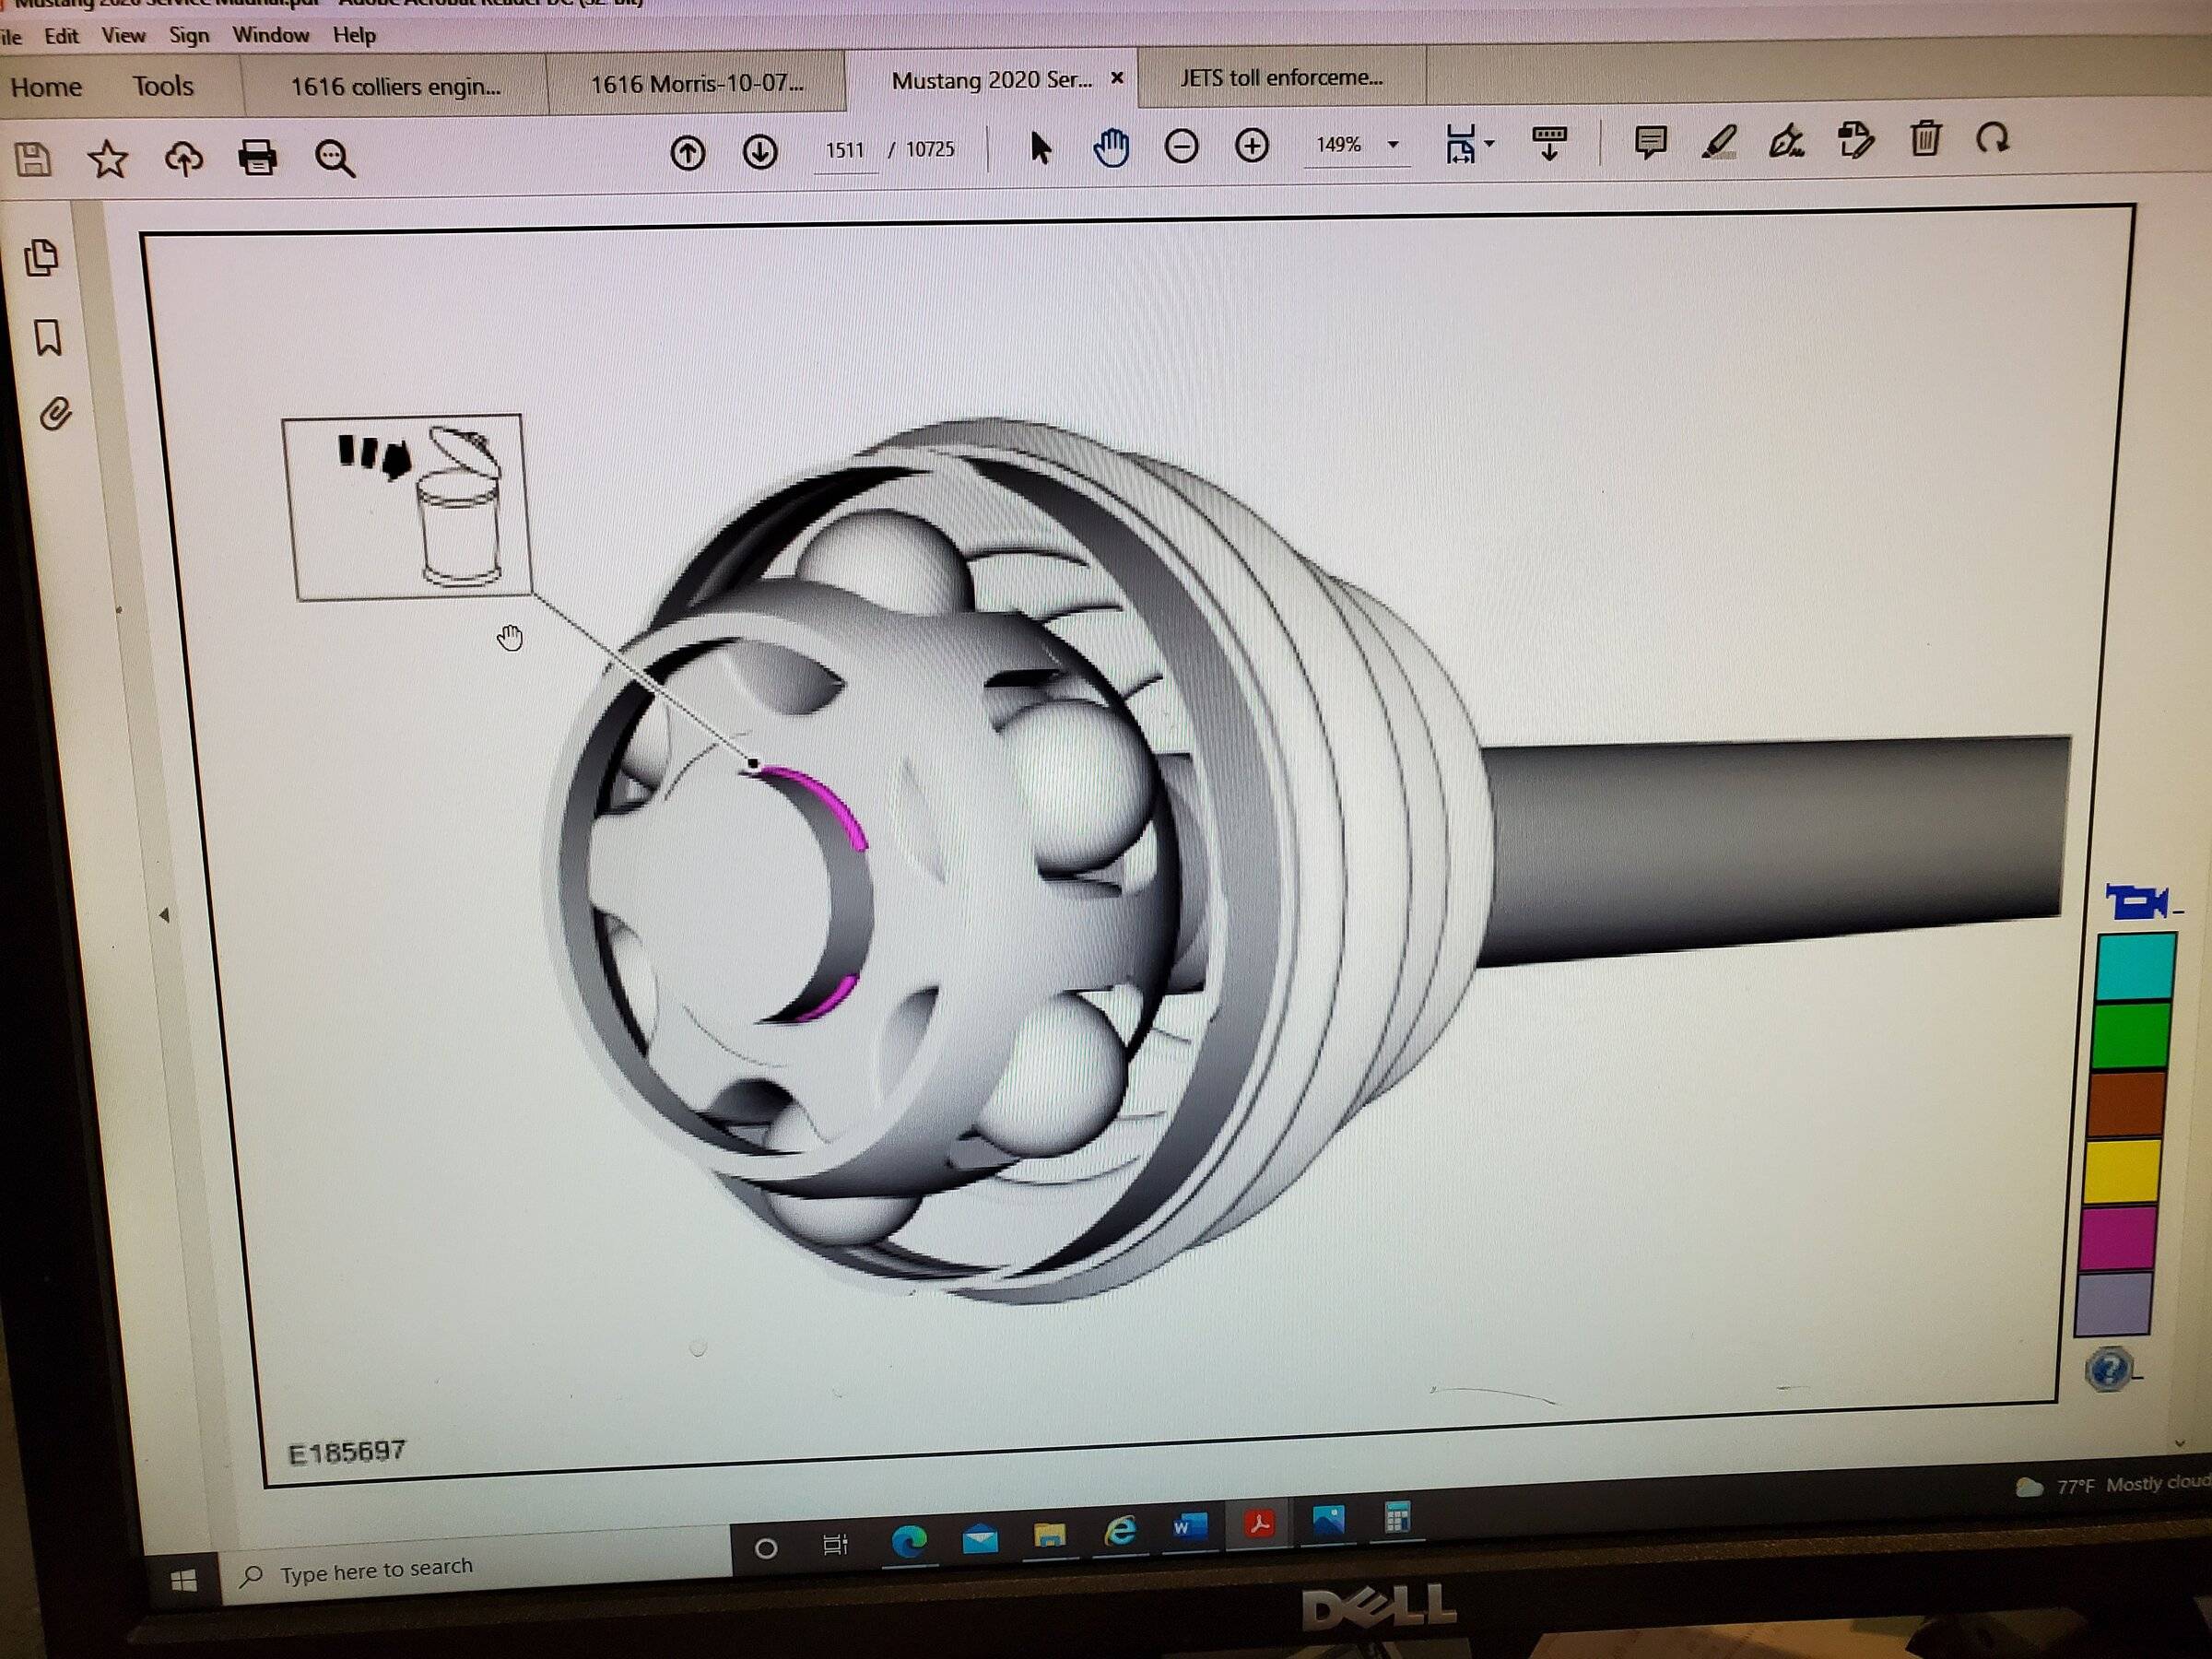Click the scrolling mode keyboard icon

pos(1549,143)
